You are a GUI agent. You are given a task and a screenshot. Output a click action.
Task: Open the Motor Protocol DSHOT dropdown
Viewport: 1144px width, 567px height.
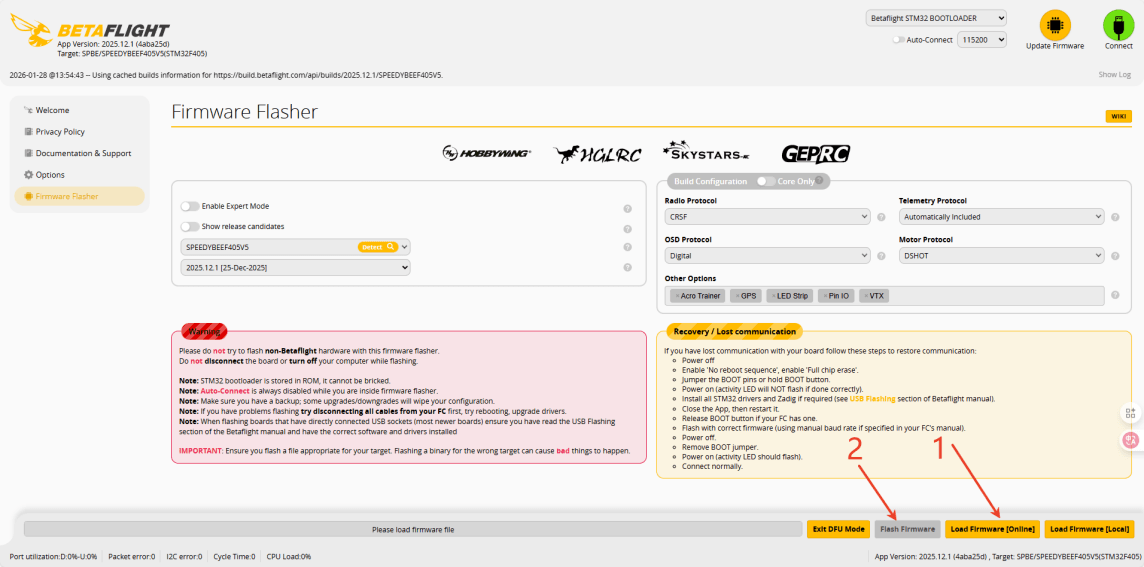tap(1001, 256)
